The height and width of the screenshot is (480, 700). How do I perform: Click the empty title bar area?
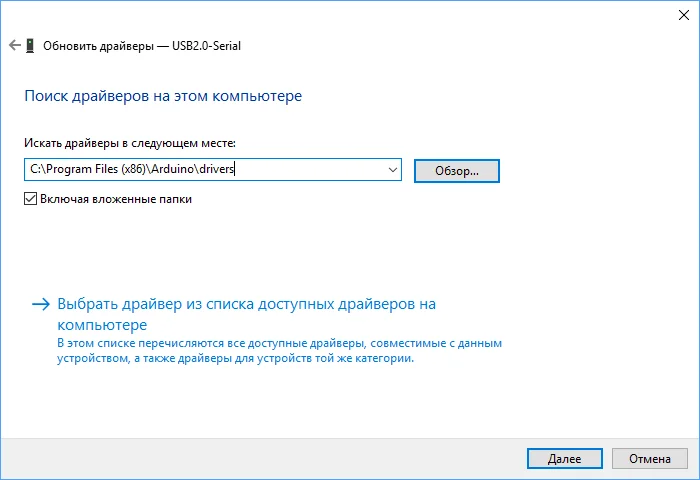click(350, 14)
